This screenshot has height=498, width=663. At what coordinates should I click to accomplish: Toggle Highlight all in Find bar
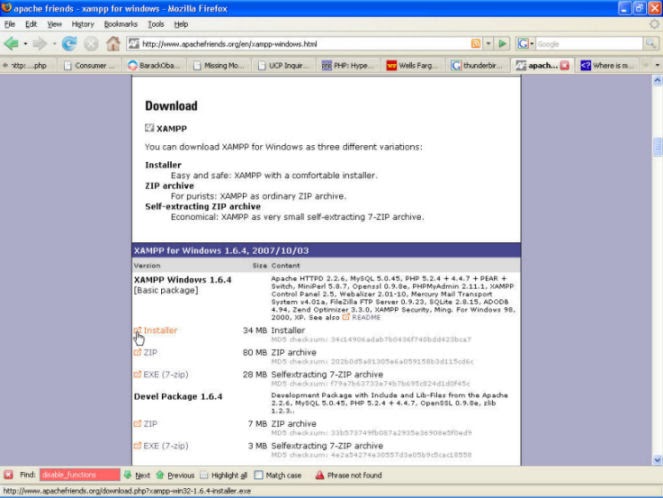pos(223,475)
